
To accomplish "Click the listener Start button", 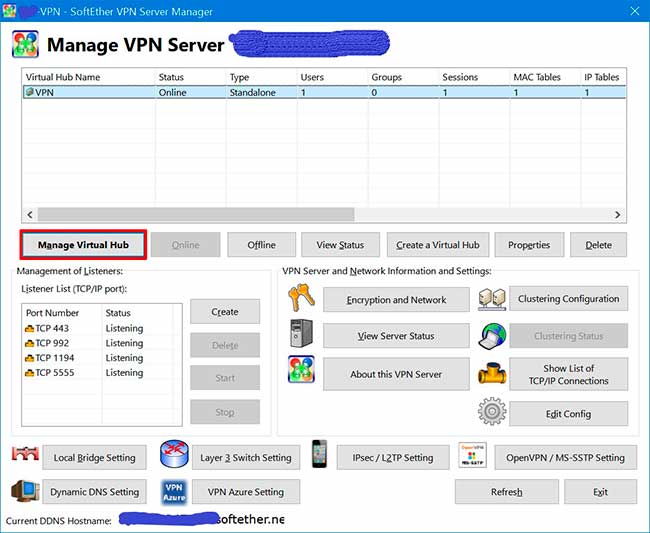I will 225,378.
